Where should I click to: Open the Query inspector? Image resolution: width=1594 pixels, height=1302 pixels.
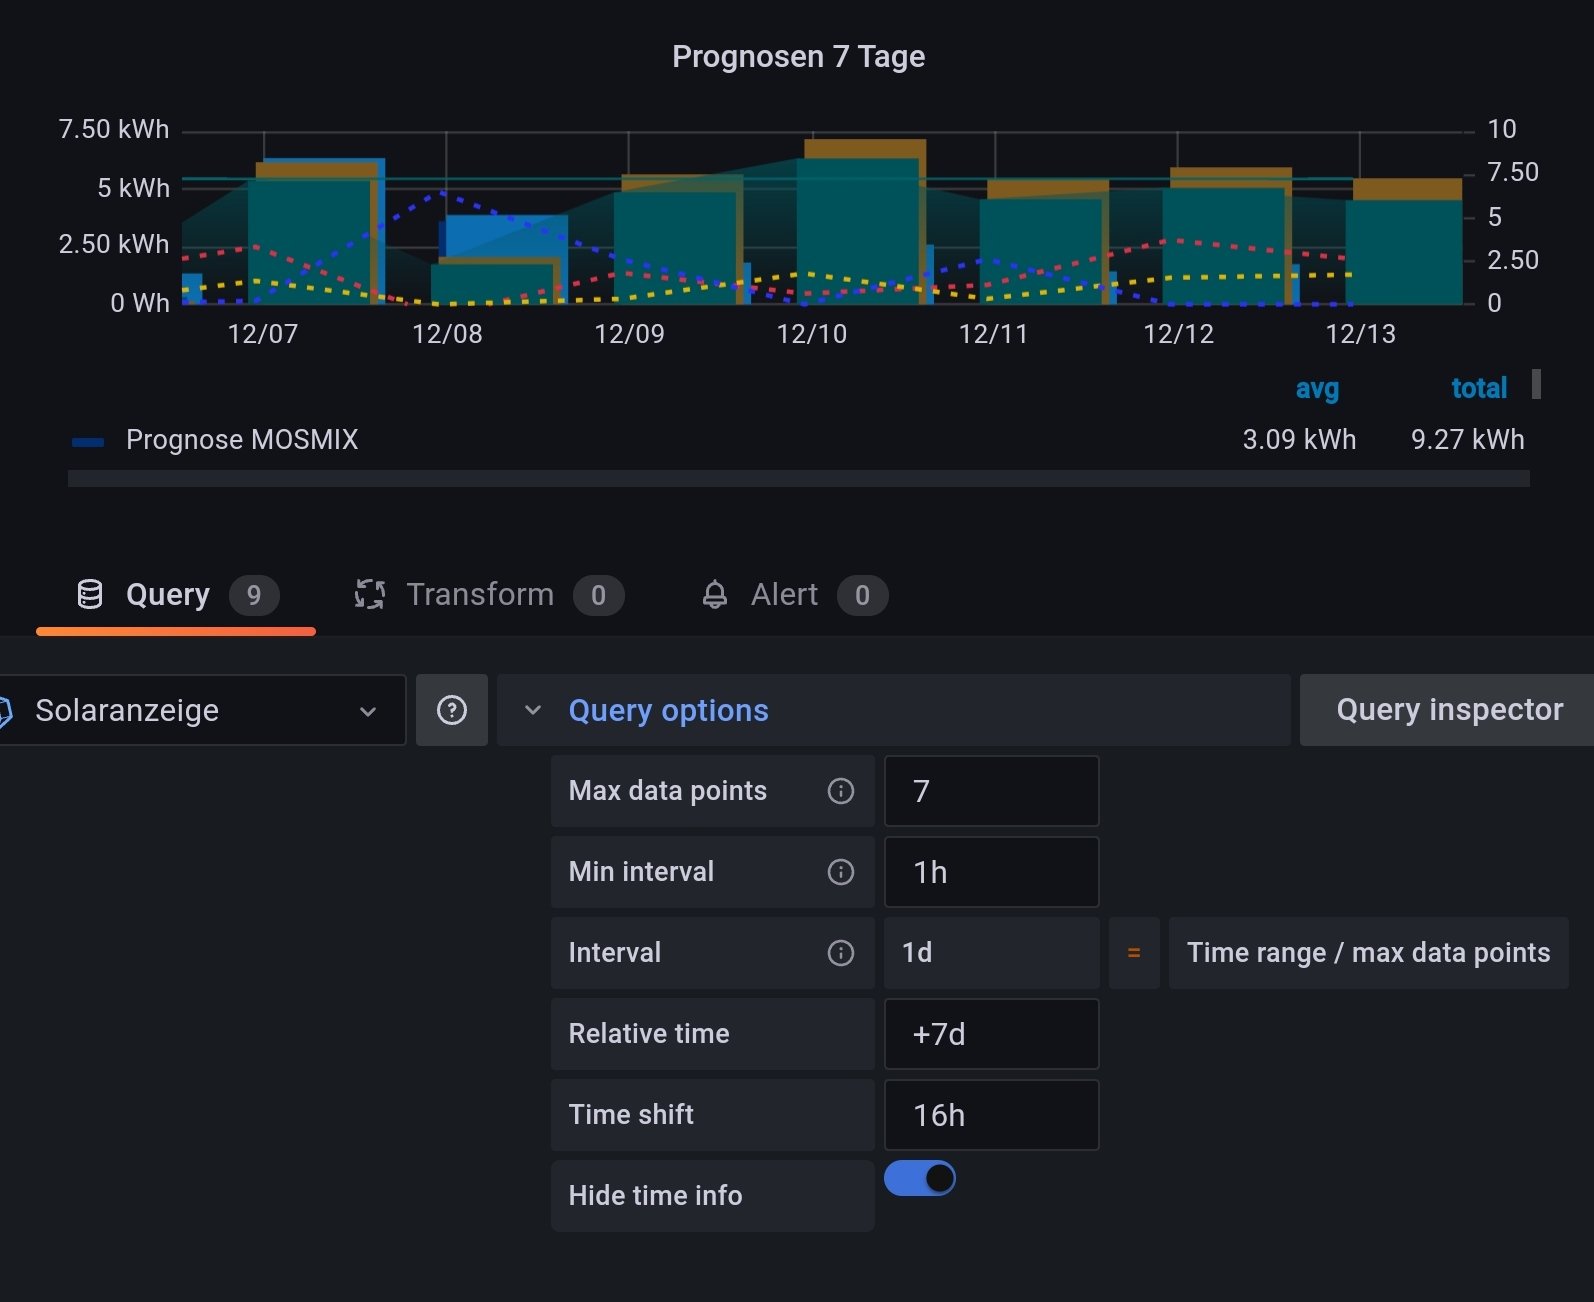tap(1448, 710)
